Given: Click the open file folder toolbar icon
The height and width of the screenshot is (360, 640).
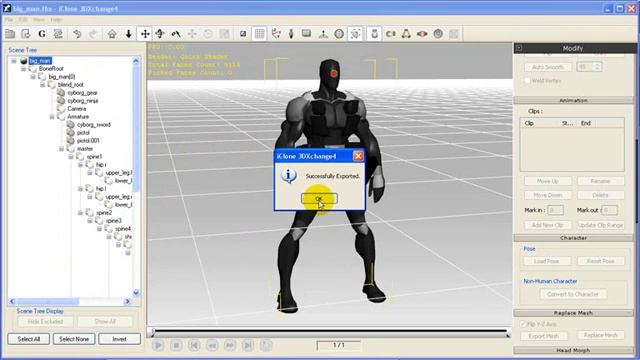Looking at the screenshot, I should [x=10, y=34].
